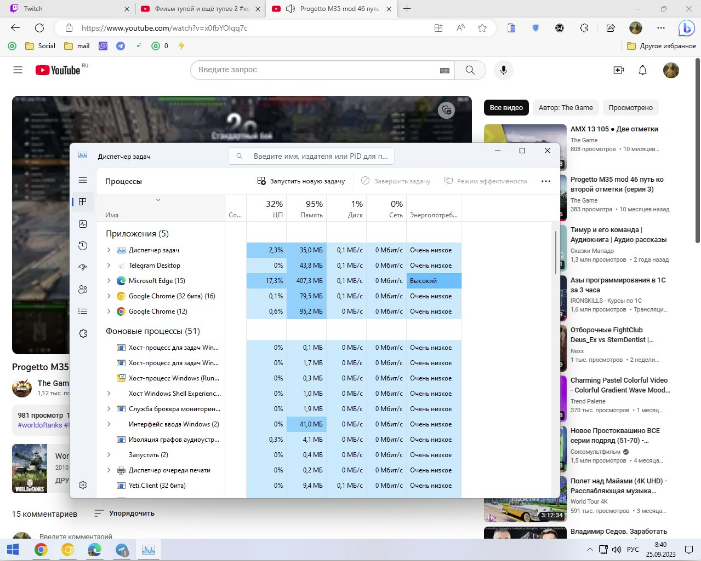
Task: Open App history in Task Manager sidebar
Action: pyautogui.click(x=83, y=245)
